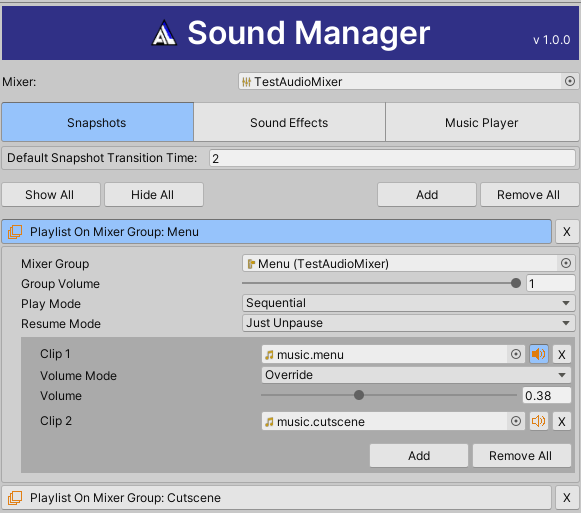Click the Cutscene playlist stack icon

(x=15, y=497)
